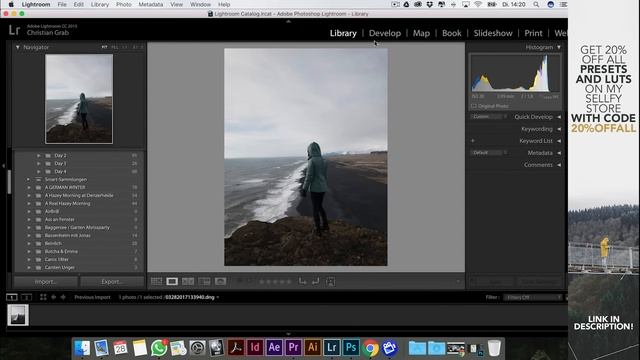Open the Filters Off dropdown
Viewport: 640px width, 360px height.
click(533, 297)
